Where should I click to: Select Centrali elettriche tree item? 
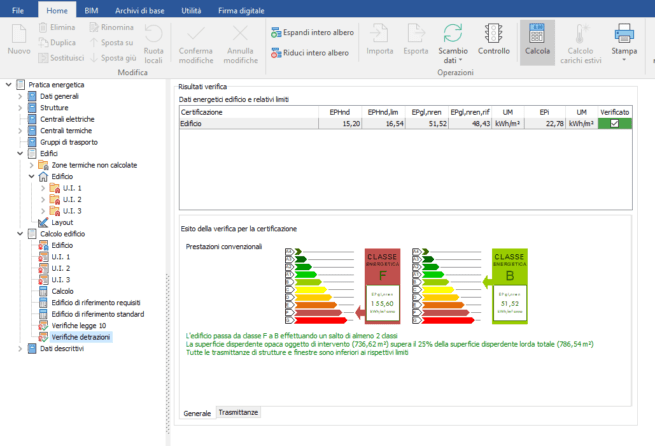(67, 119)
